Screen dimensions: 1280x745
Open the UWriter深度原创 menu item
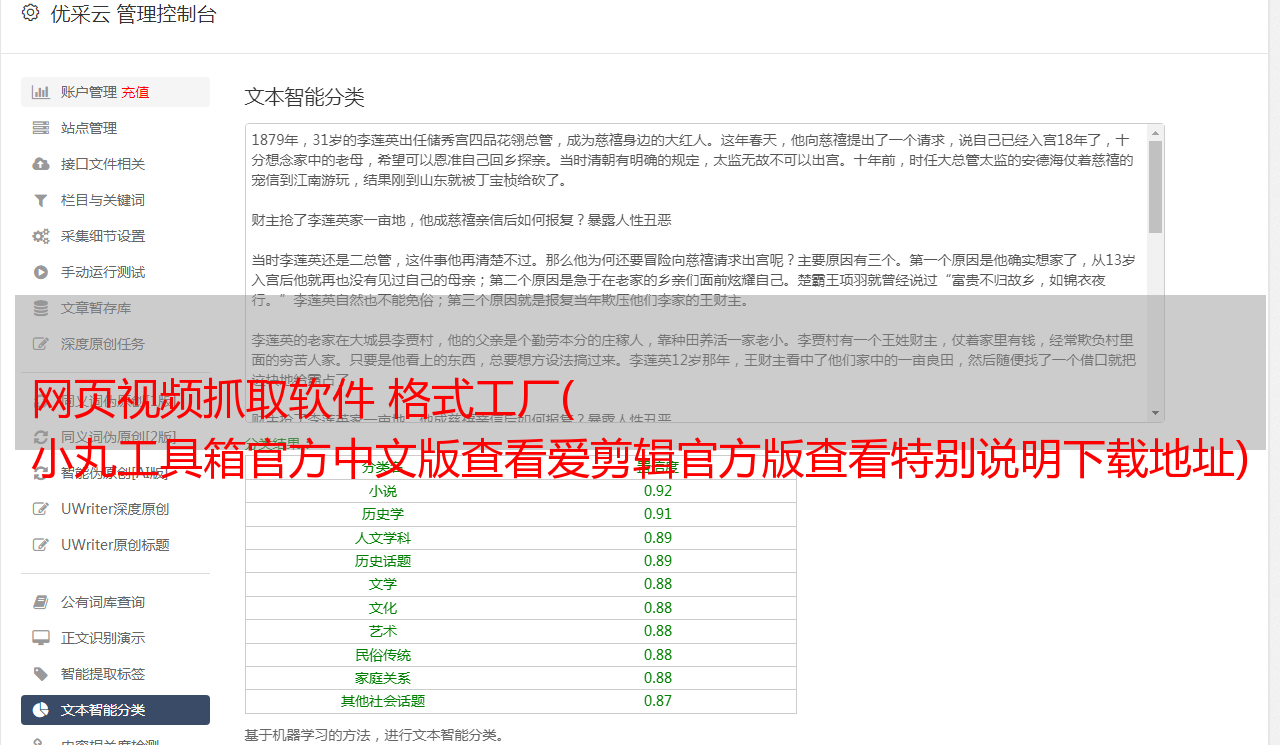114,509
